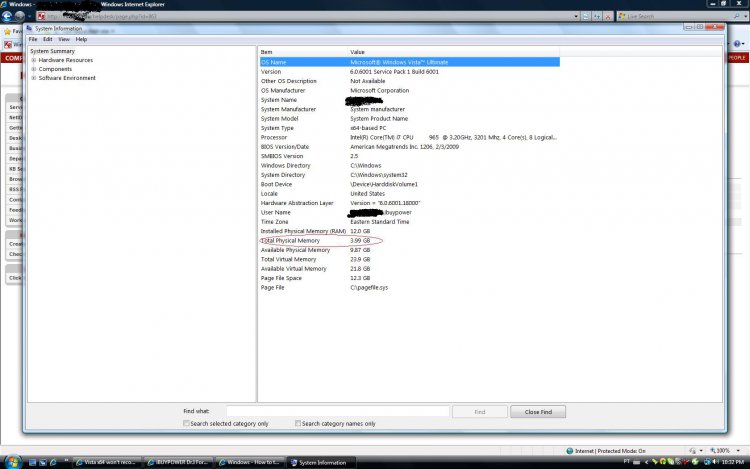The image size is (750, 469).
Task: Select Hardware Resources tree label
Action: click(x=66, y=60)
